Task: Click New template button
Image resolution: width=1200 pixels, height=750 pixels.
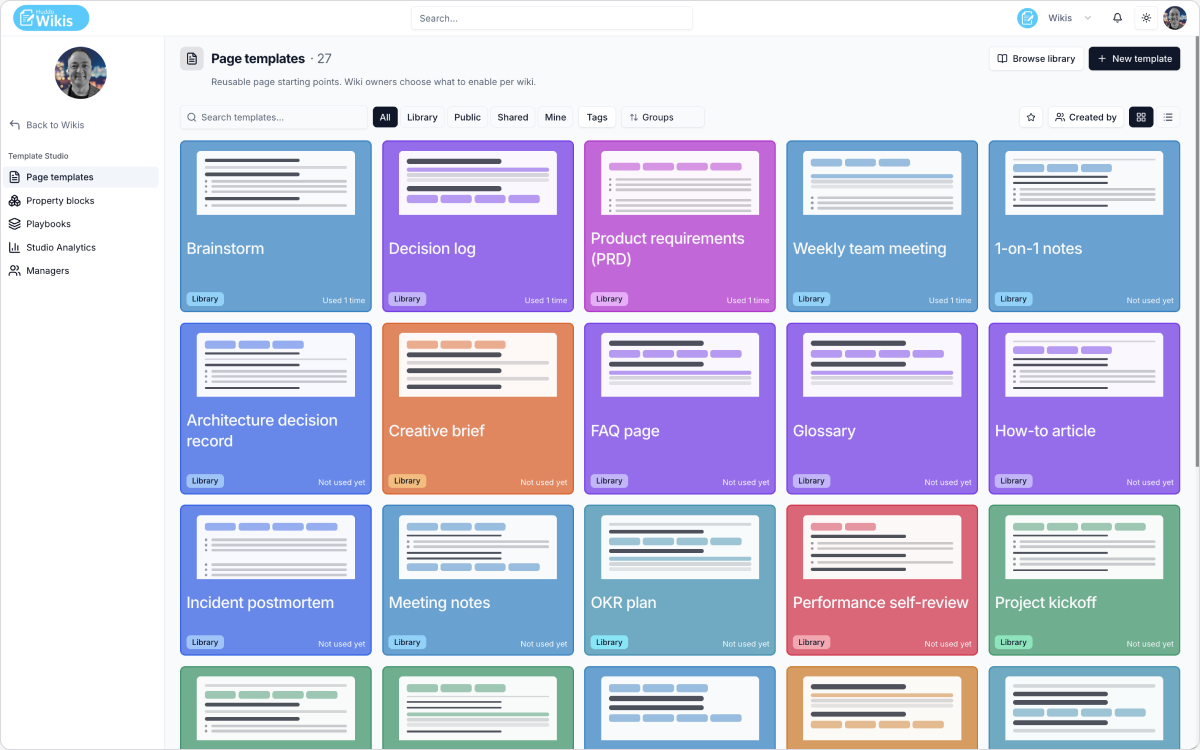Action: (x=1134, y=59)
